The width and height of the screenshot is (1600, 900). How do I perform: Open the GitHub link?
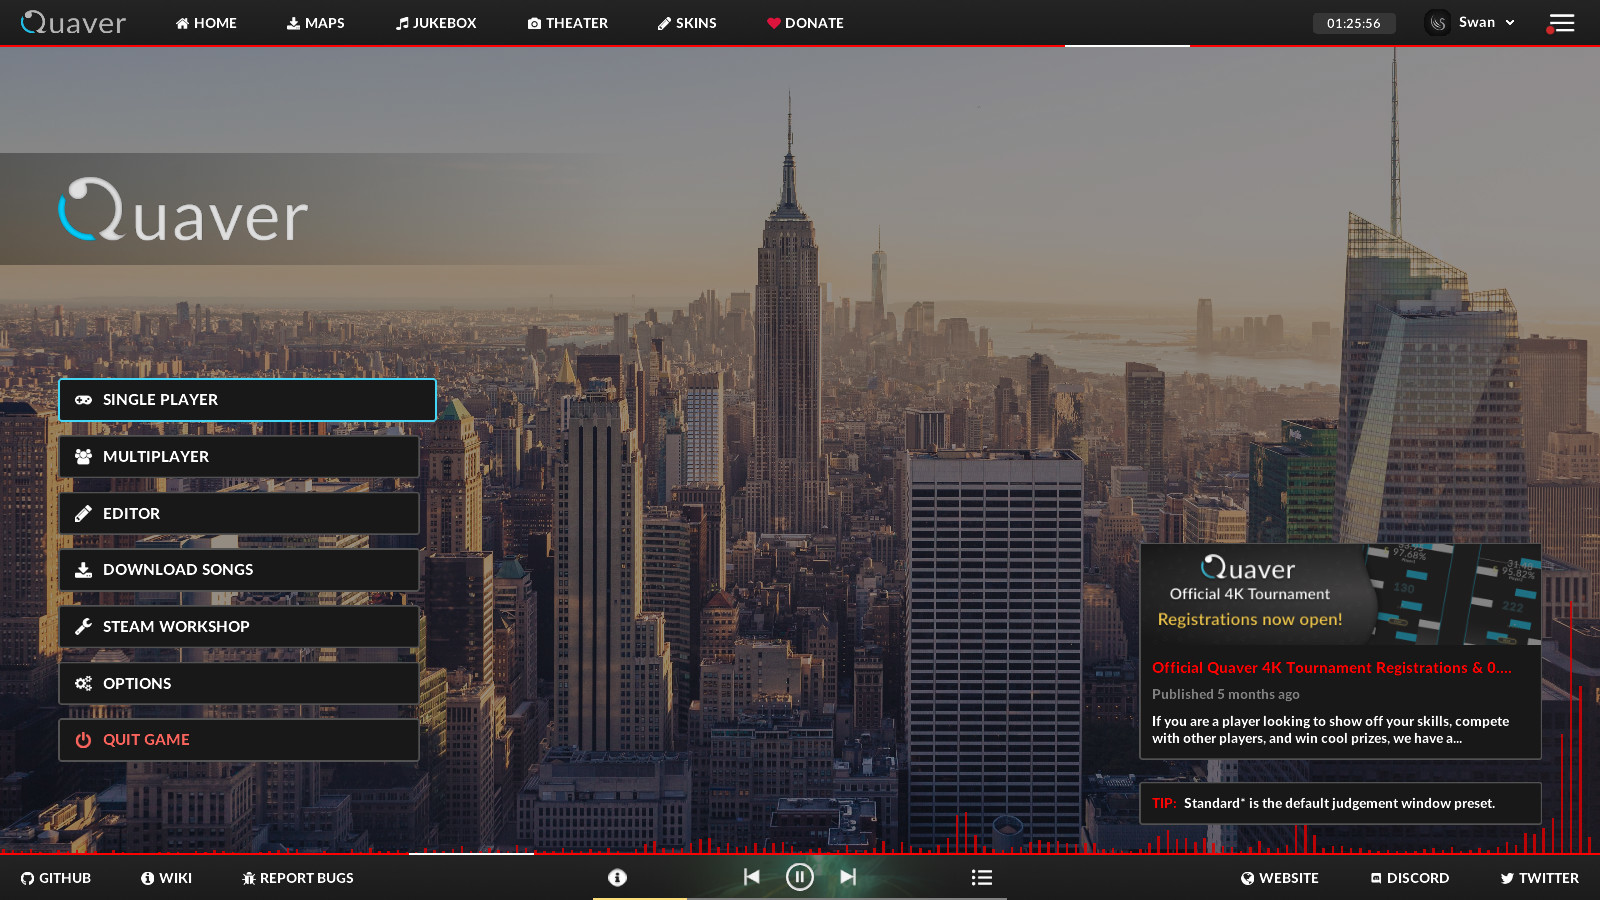pyautogui.click(x=56, y=878)
